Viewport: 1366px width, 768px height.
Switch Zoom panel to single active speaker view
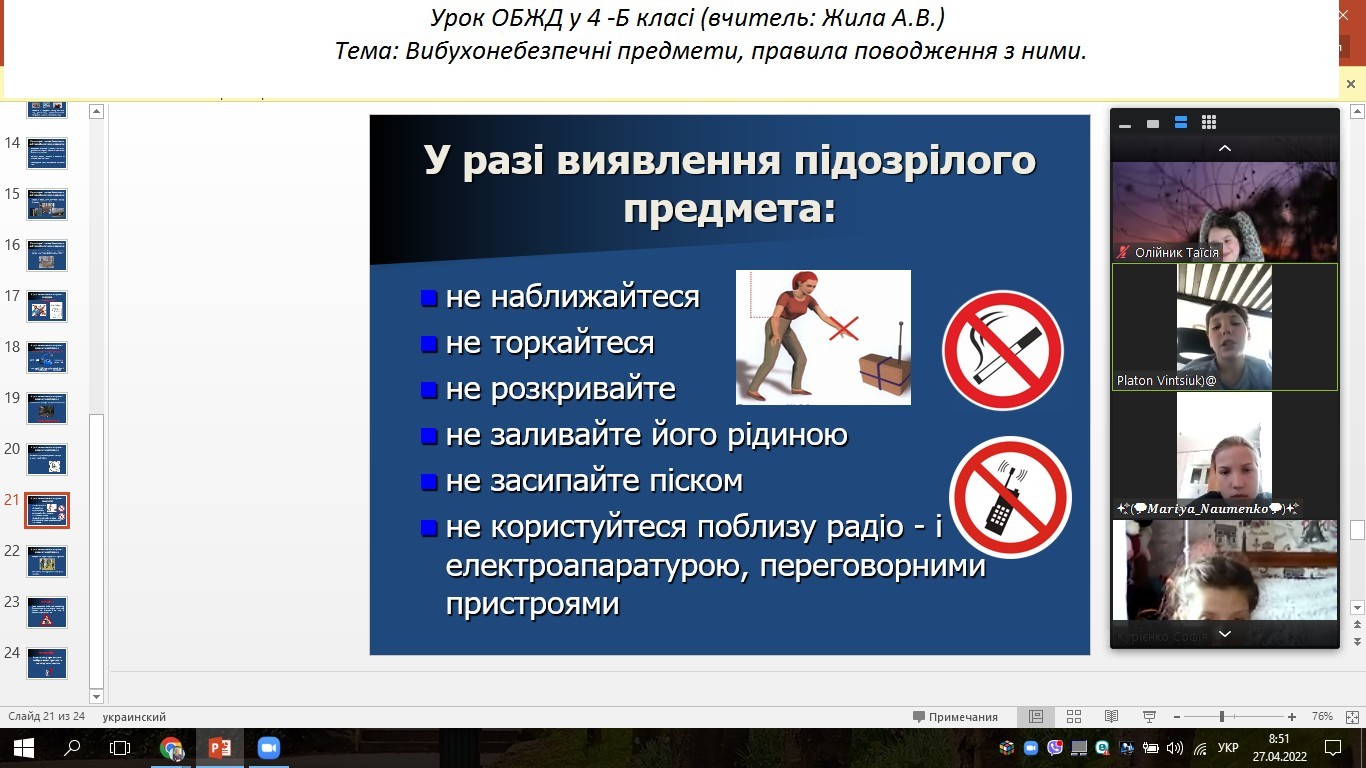1153,124
